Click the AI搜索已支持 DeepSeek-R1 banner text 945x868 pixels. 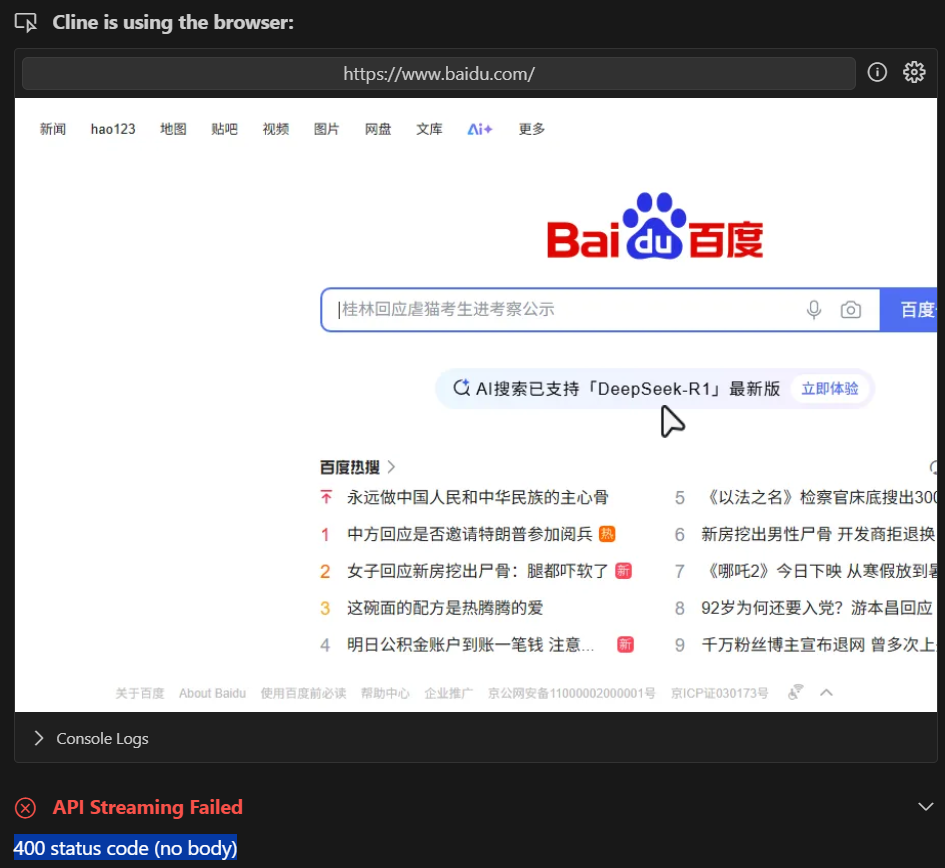click(628, 389)
